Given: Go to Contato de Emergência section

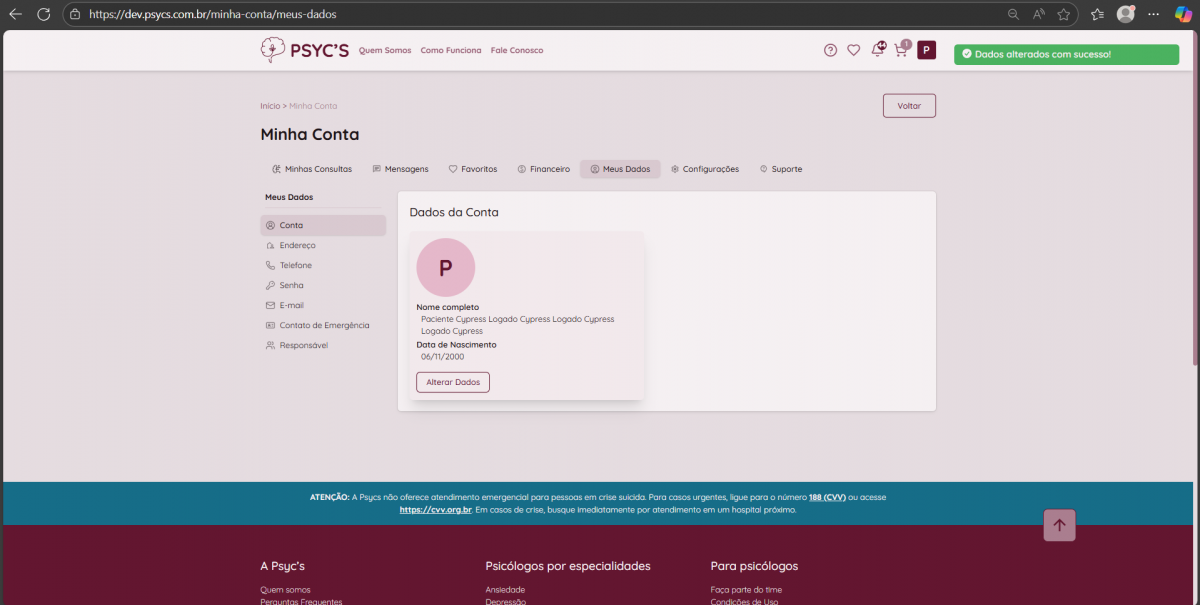Looking at the screenshot, I should point(324,325).
